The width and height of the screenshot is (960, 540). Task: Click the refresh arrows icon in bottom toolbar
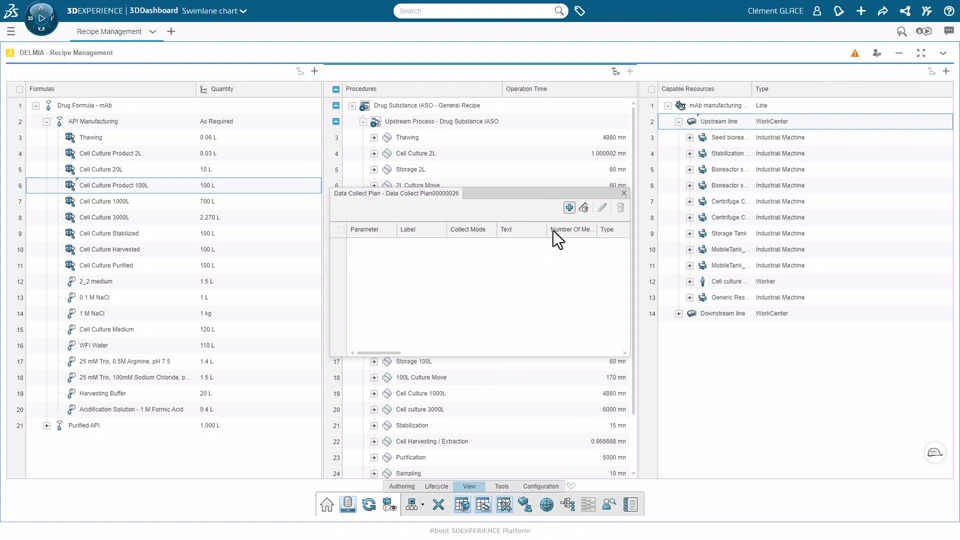369,504
